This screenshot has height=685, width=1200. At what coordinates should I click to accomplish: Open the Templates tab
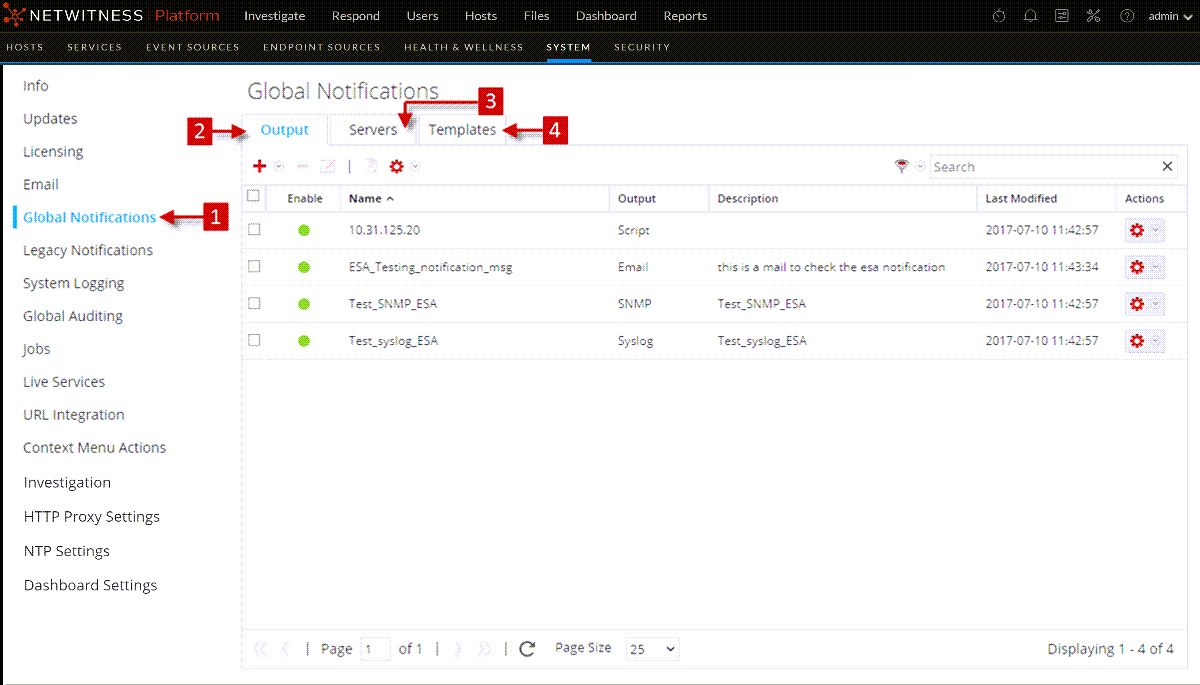(x=462, y=130)
